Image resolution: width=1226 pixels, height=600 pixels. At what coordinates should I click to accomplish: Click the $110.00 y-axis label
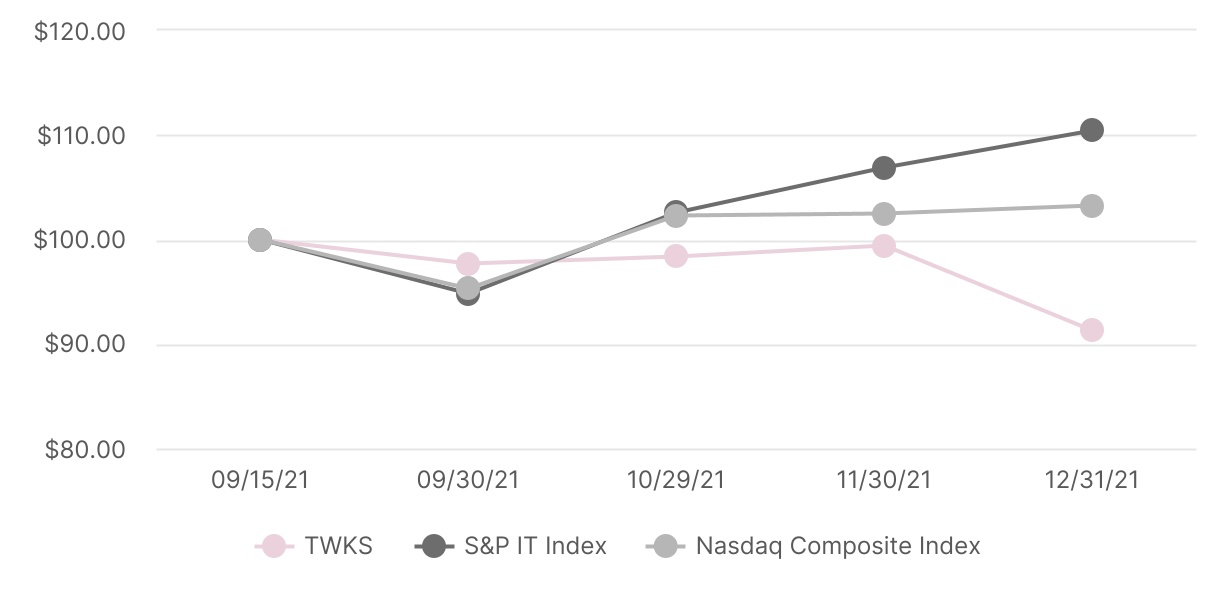click(x=80, y=135)
